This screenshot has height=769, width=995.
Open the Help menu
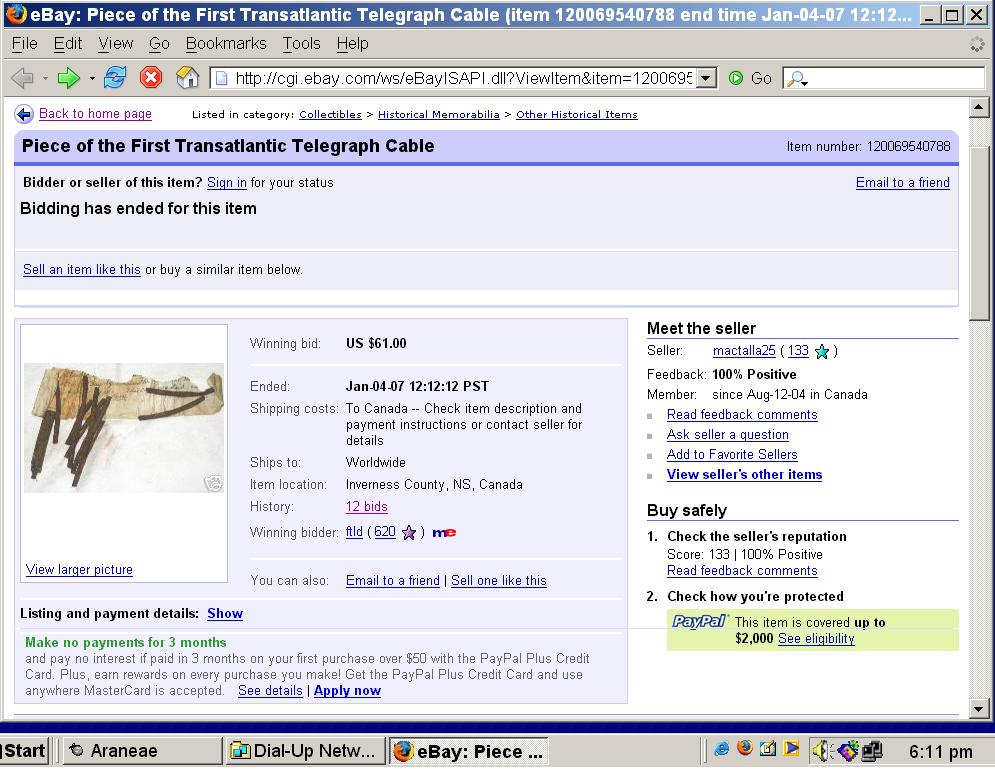click(352, 44)
